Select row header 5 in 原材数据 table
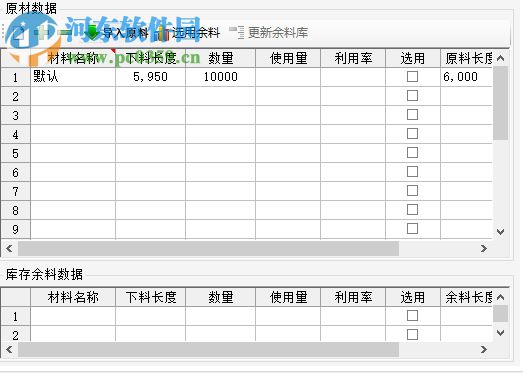 tap(15, 153)
